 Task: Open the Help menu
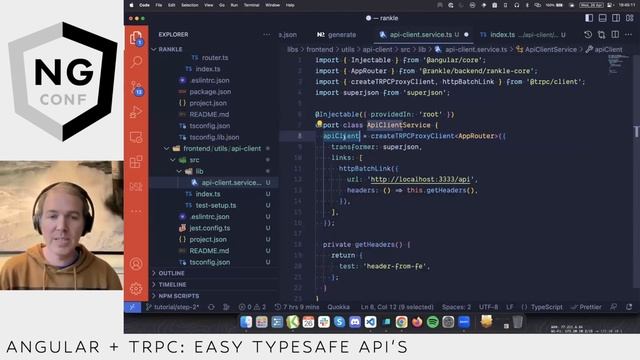click(x=290, y=5)
